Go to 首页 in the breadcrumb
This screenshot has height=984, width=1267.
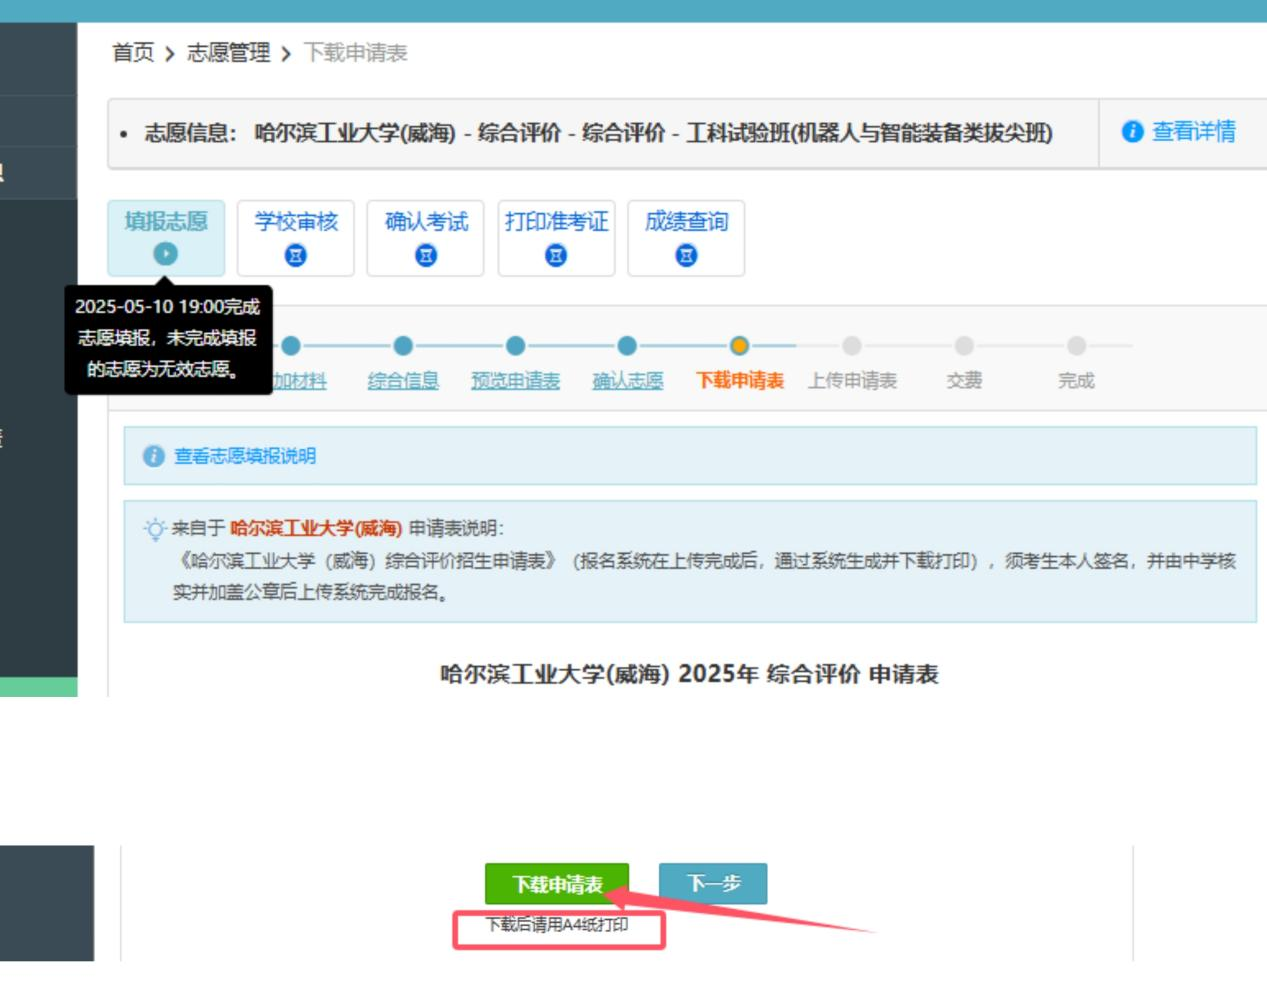click(x=133, y=53)
